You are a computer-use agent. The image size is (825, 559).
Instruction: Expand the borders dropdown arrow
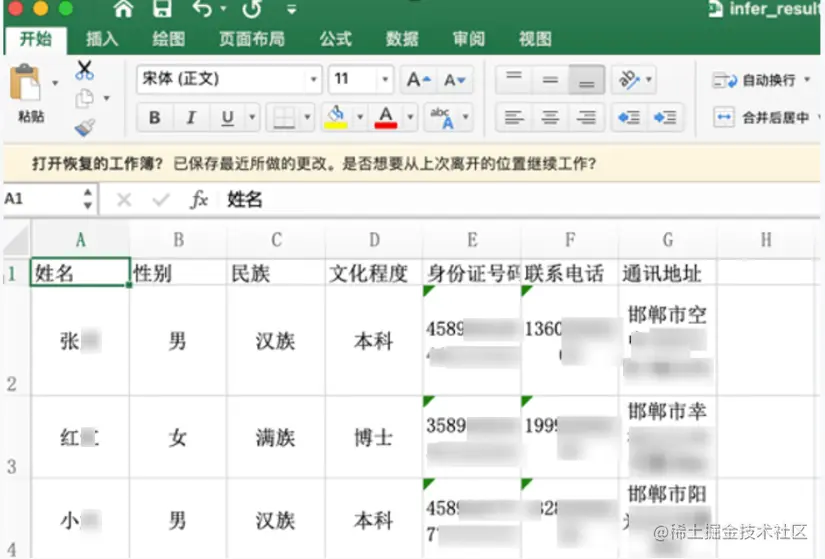[x=307, y=117]
